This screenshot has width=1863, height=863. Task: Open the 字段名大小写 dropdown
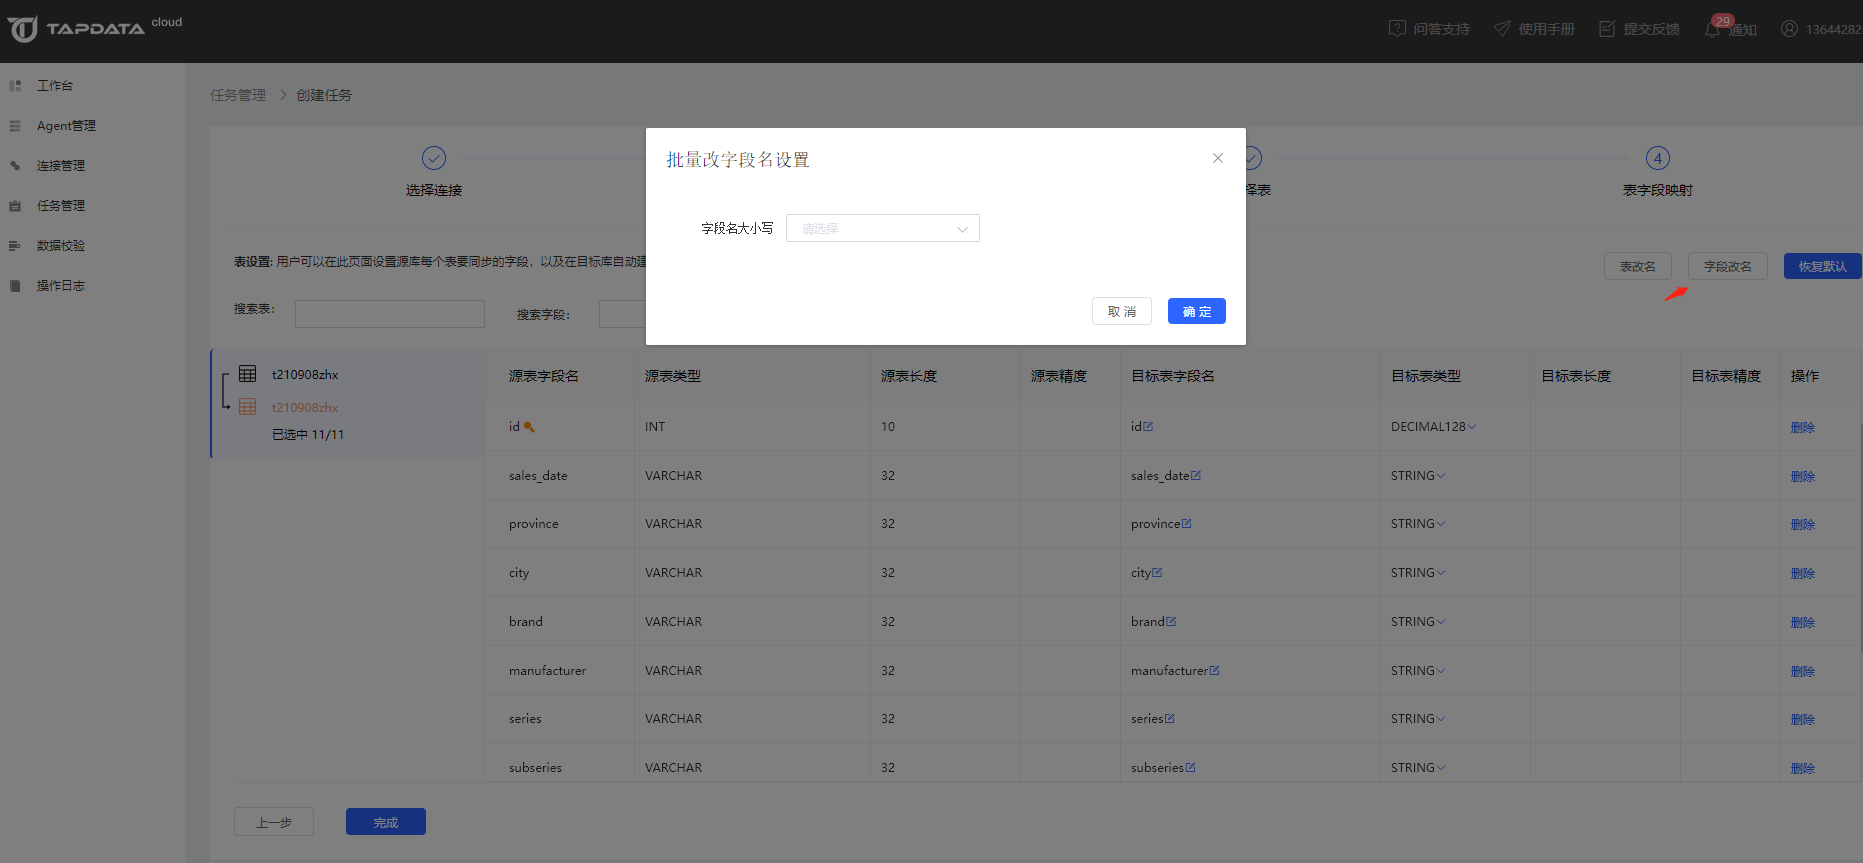click(x=882, y=228)
